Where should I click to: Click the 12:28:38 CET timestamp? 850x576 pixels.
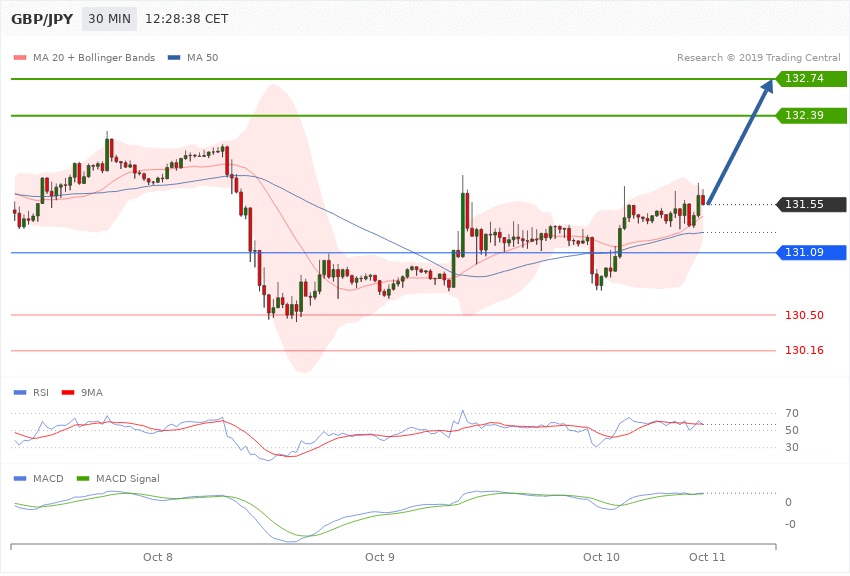(186, 19)
